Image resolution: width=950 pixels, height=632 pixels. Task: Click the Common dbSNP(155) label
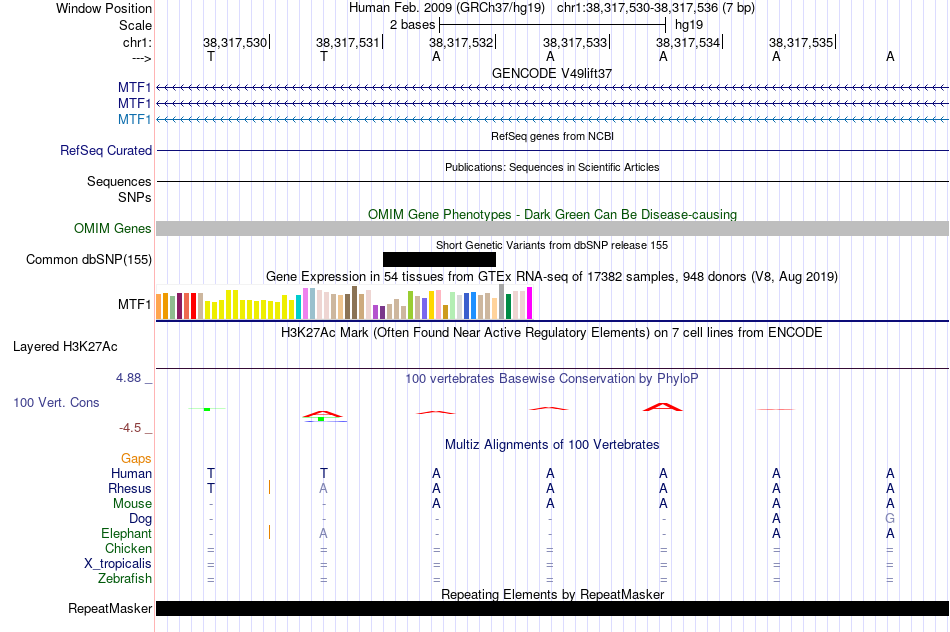89,259
